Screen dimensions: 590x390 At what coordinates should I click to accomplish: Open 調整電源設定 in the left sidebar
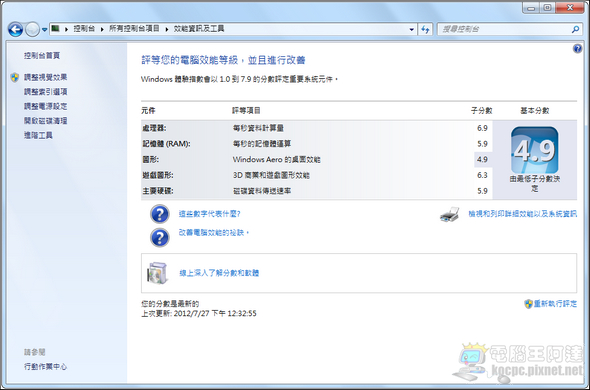point(46,106)
